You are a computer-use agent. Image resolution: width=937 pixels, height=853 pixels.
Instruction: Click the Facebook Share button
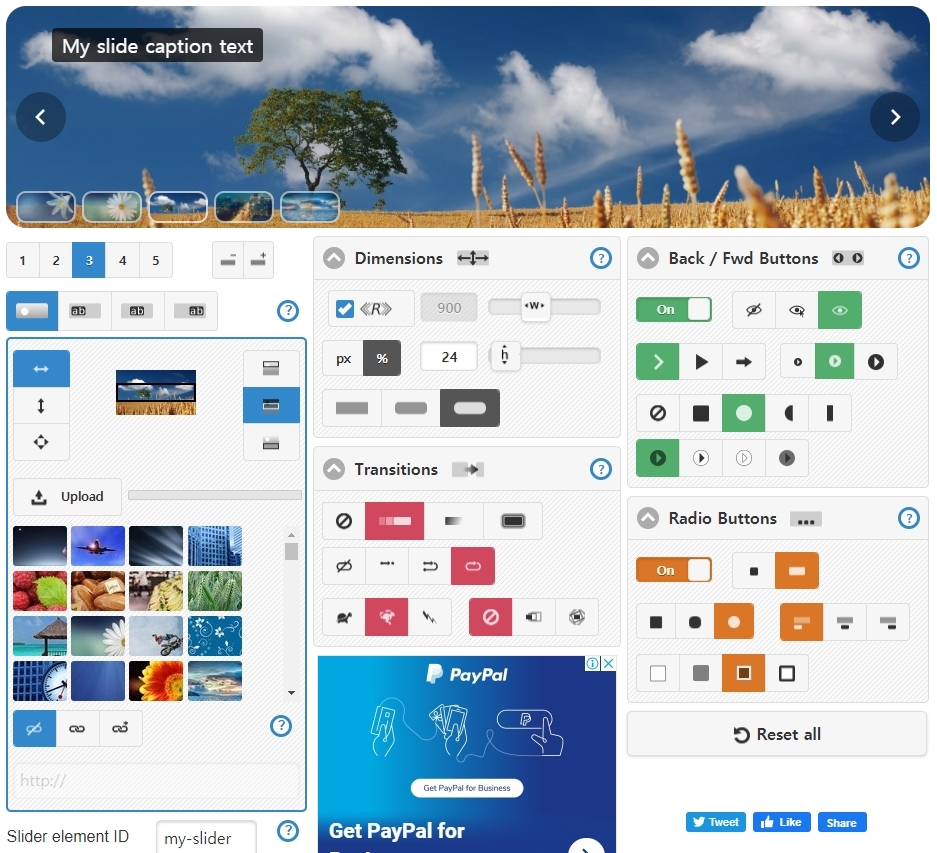pos(841,823)
